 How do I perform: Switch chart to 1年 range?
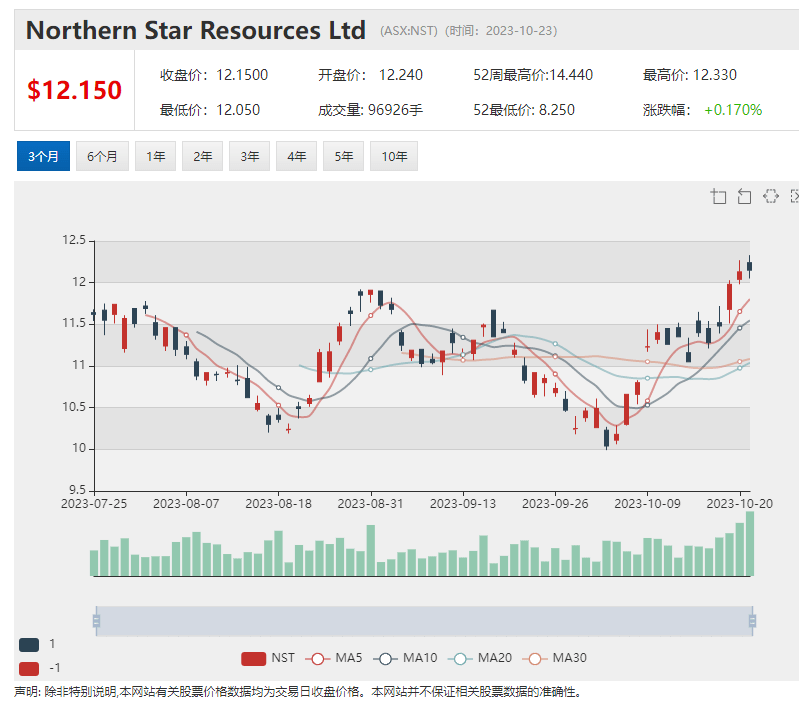click(156, 156)
